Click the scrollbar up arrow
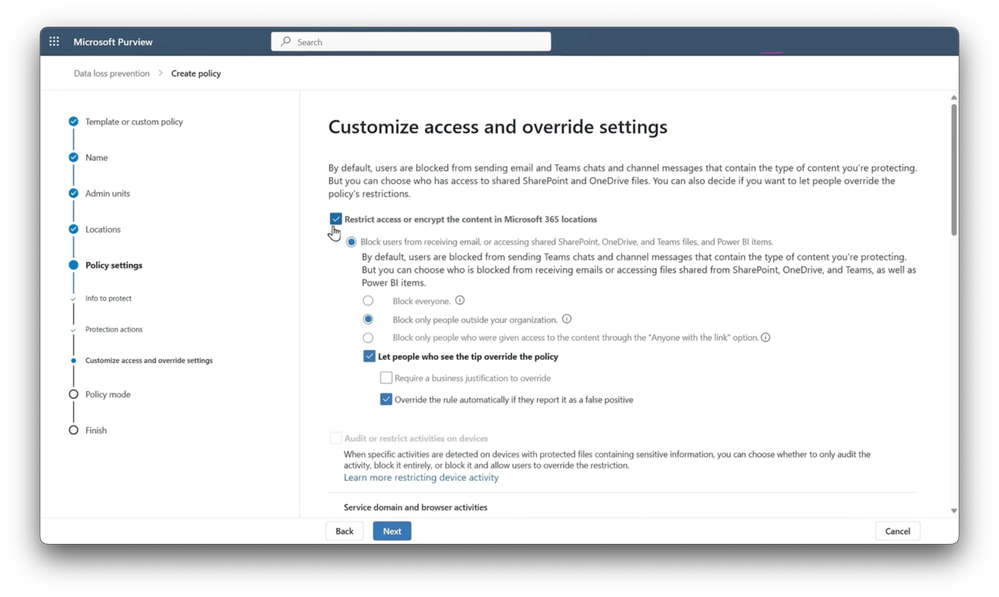 point(954,97)
